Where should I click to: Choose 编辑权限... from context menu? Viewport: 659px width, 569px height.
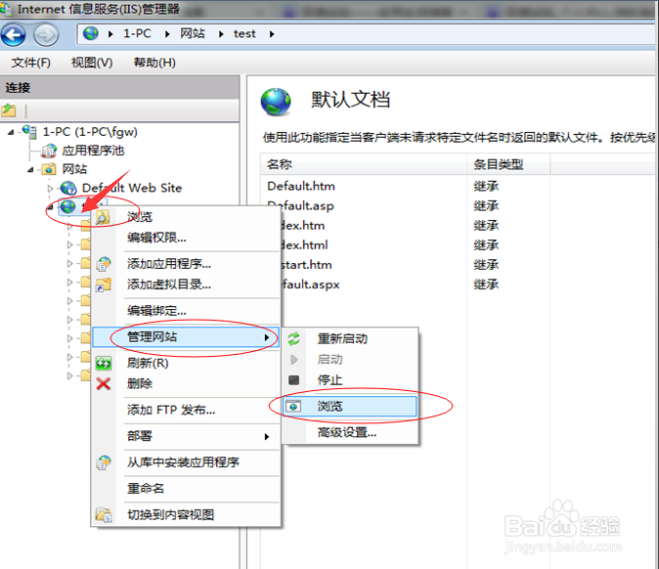[186, 238]
